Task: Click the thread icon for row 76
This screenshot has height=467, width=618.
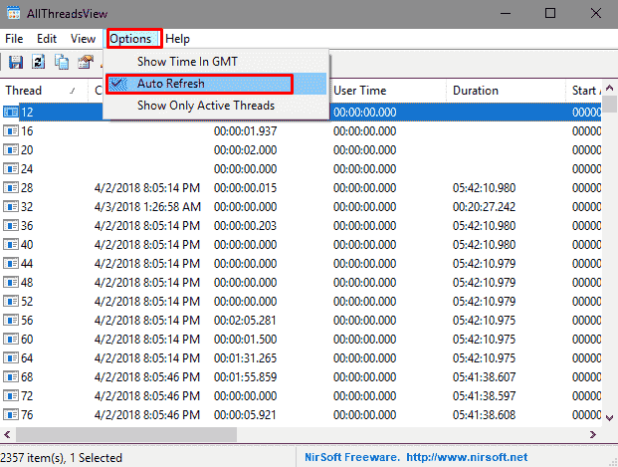Action: (11, 415)
